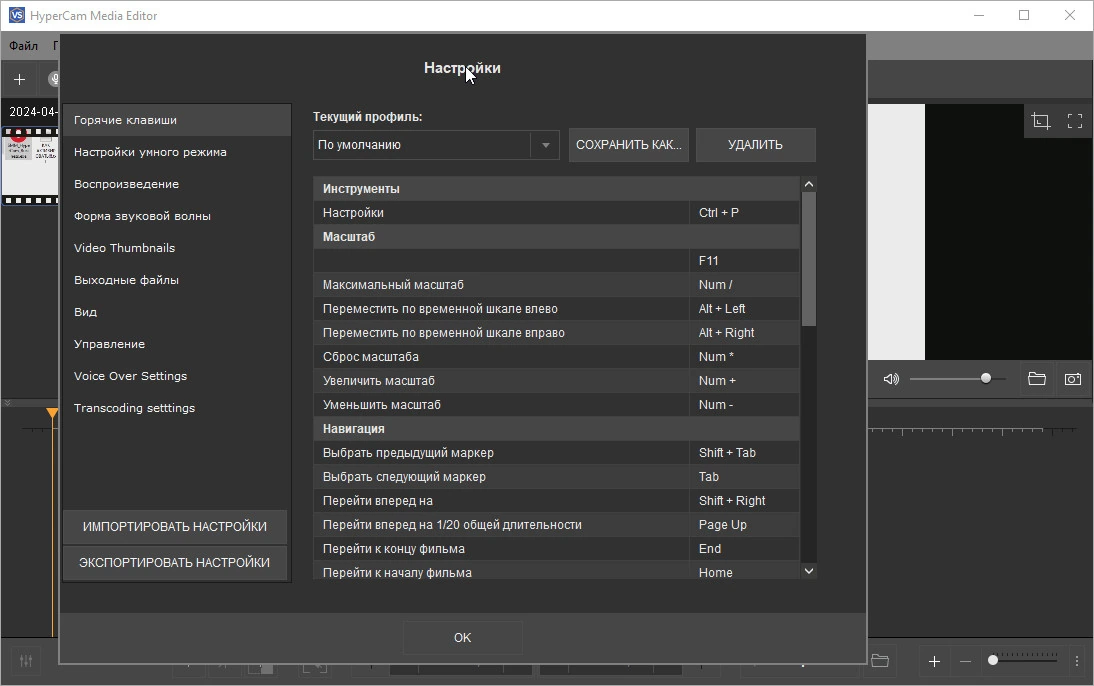This screenshot has width=1094, height=686.
Task: Select 'Выбрать предыдущий маркер' row
Action: [557, 453]
